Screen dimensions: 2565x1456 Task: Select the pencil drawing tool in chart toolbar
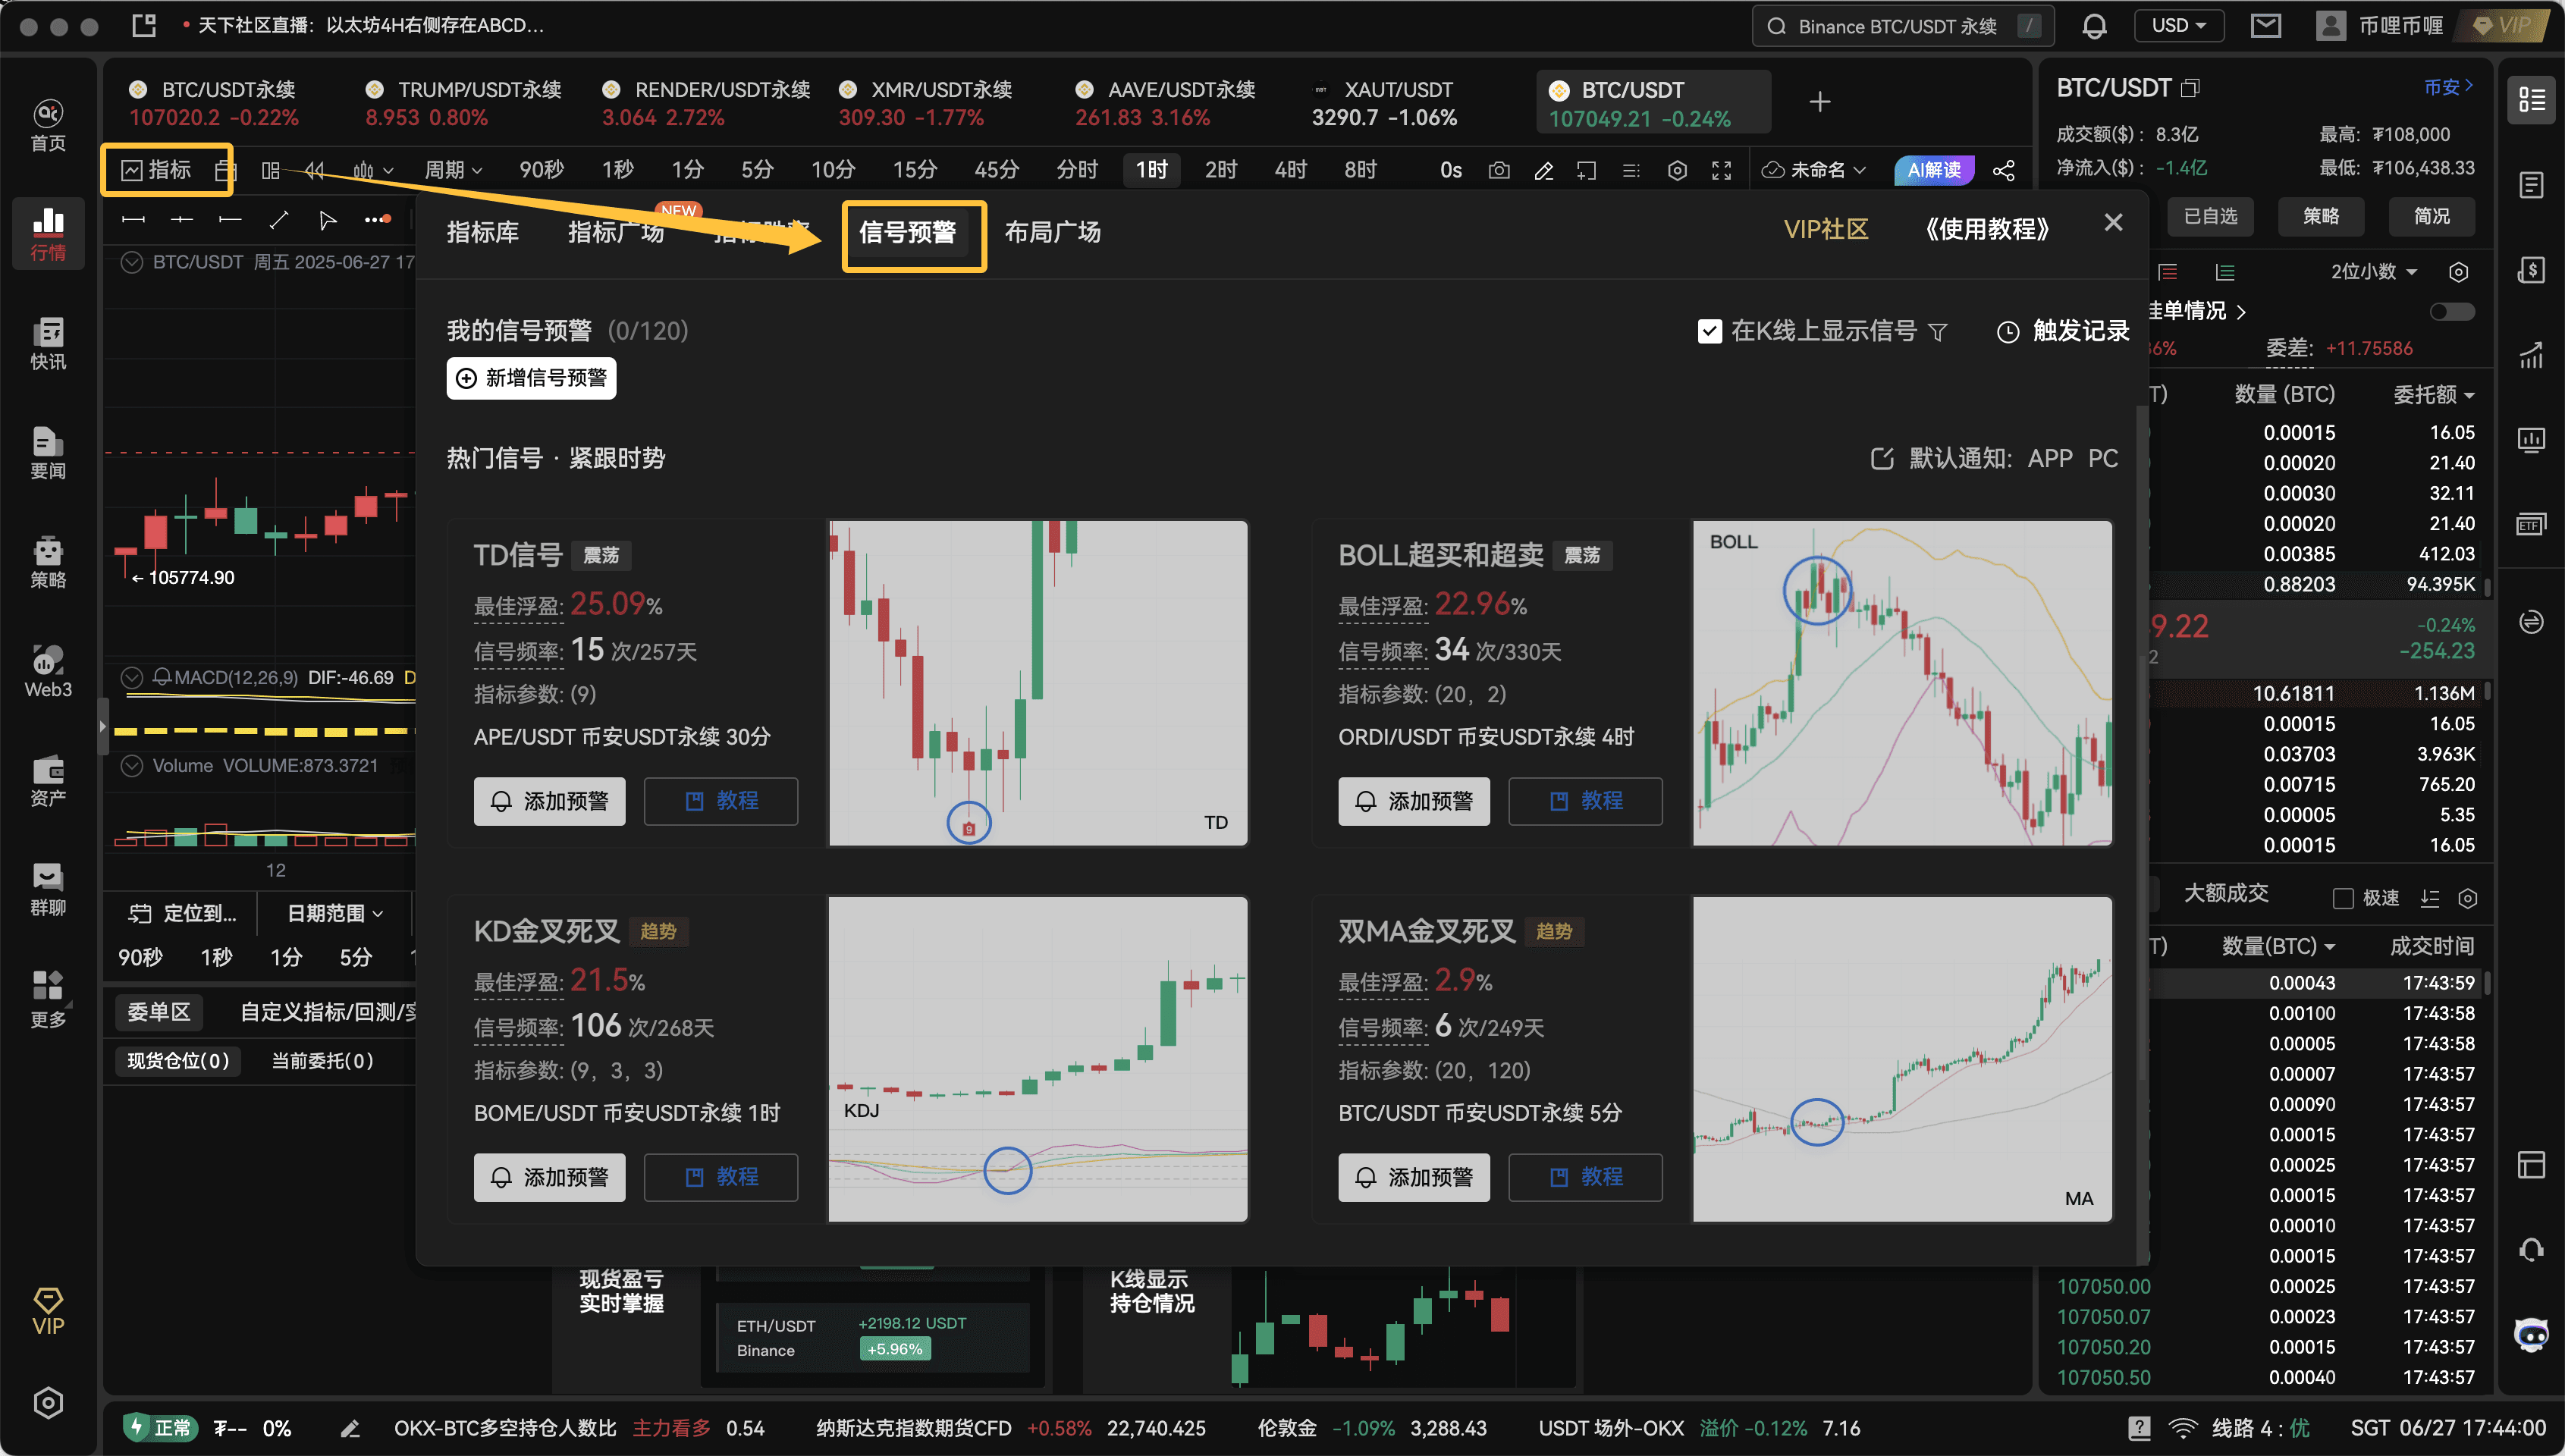(x=1544, y=170)
